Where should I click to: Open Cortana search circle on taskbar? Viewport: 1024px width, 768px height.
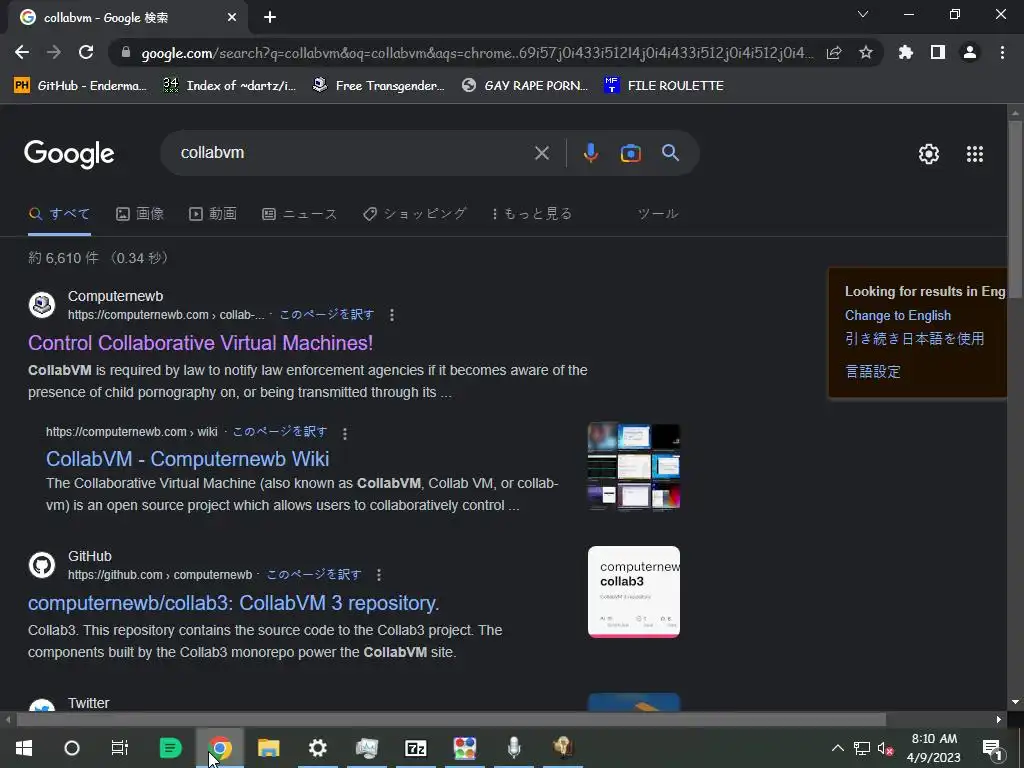(72, 748)
